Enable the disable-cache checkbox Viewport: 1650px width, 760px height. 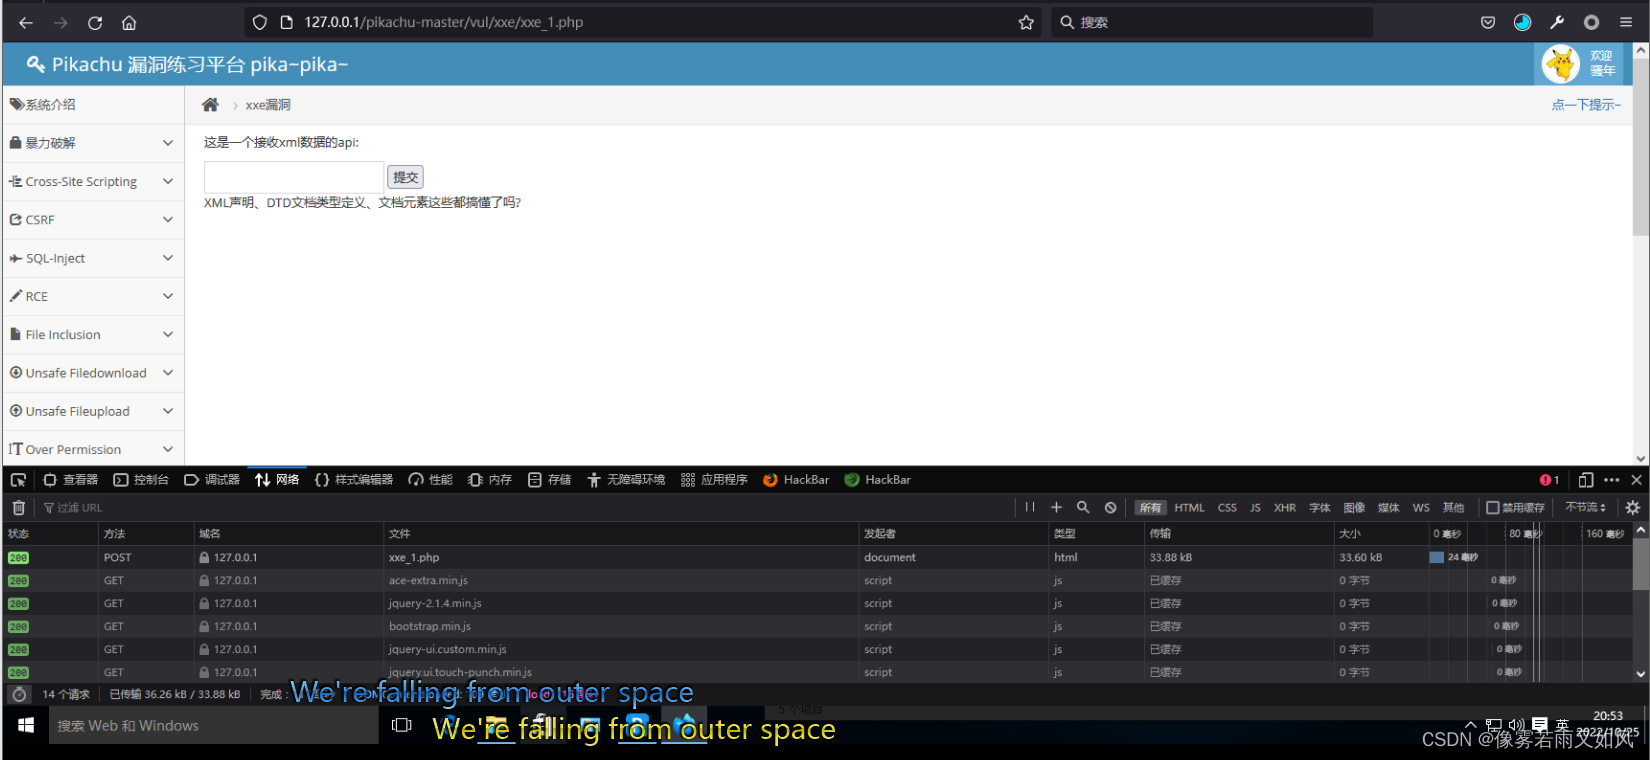tap(1492, 508)
